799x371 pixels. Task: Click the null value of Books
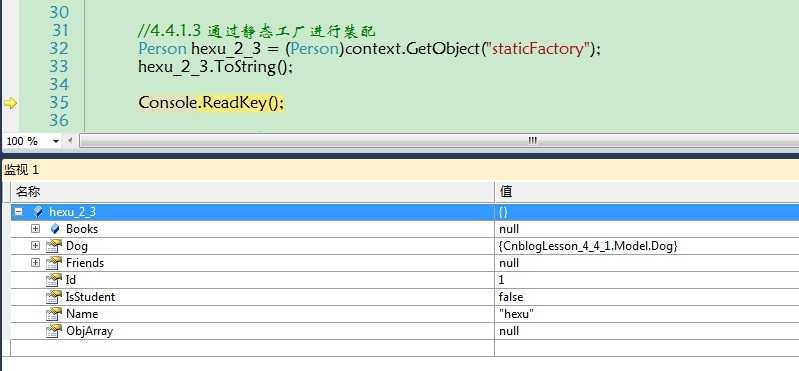pos(509,229)
